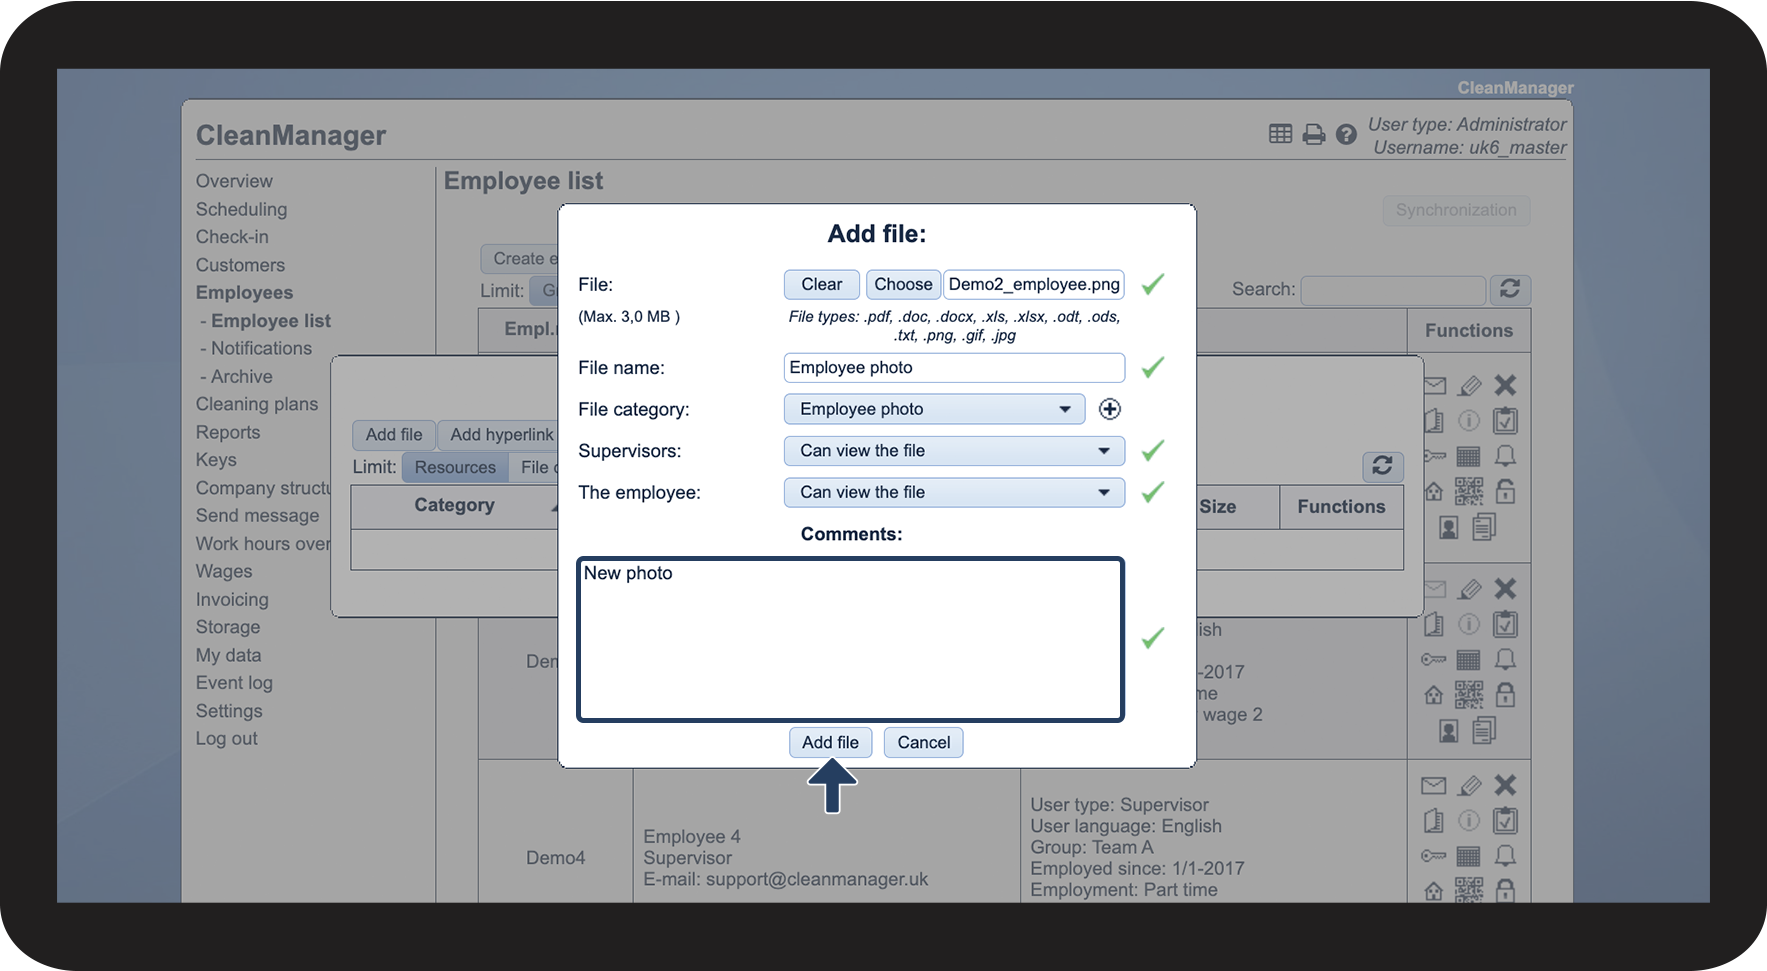
Task: Expand the Supervisors permission dropdown
Action: point(954,451)
